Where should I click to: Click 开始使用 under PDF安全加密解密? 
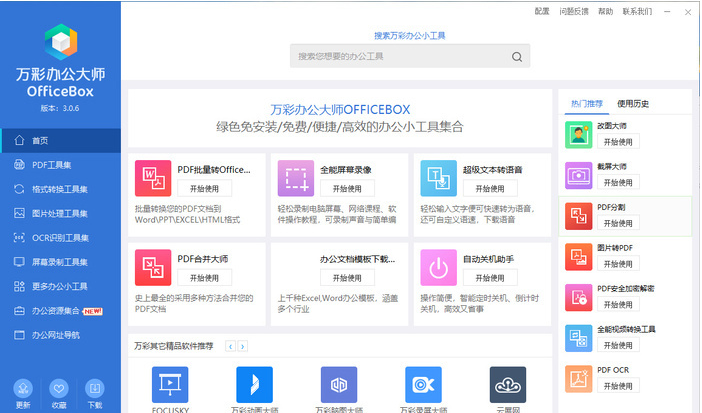click(x=618, y=305)
